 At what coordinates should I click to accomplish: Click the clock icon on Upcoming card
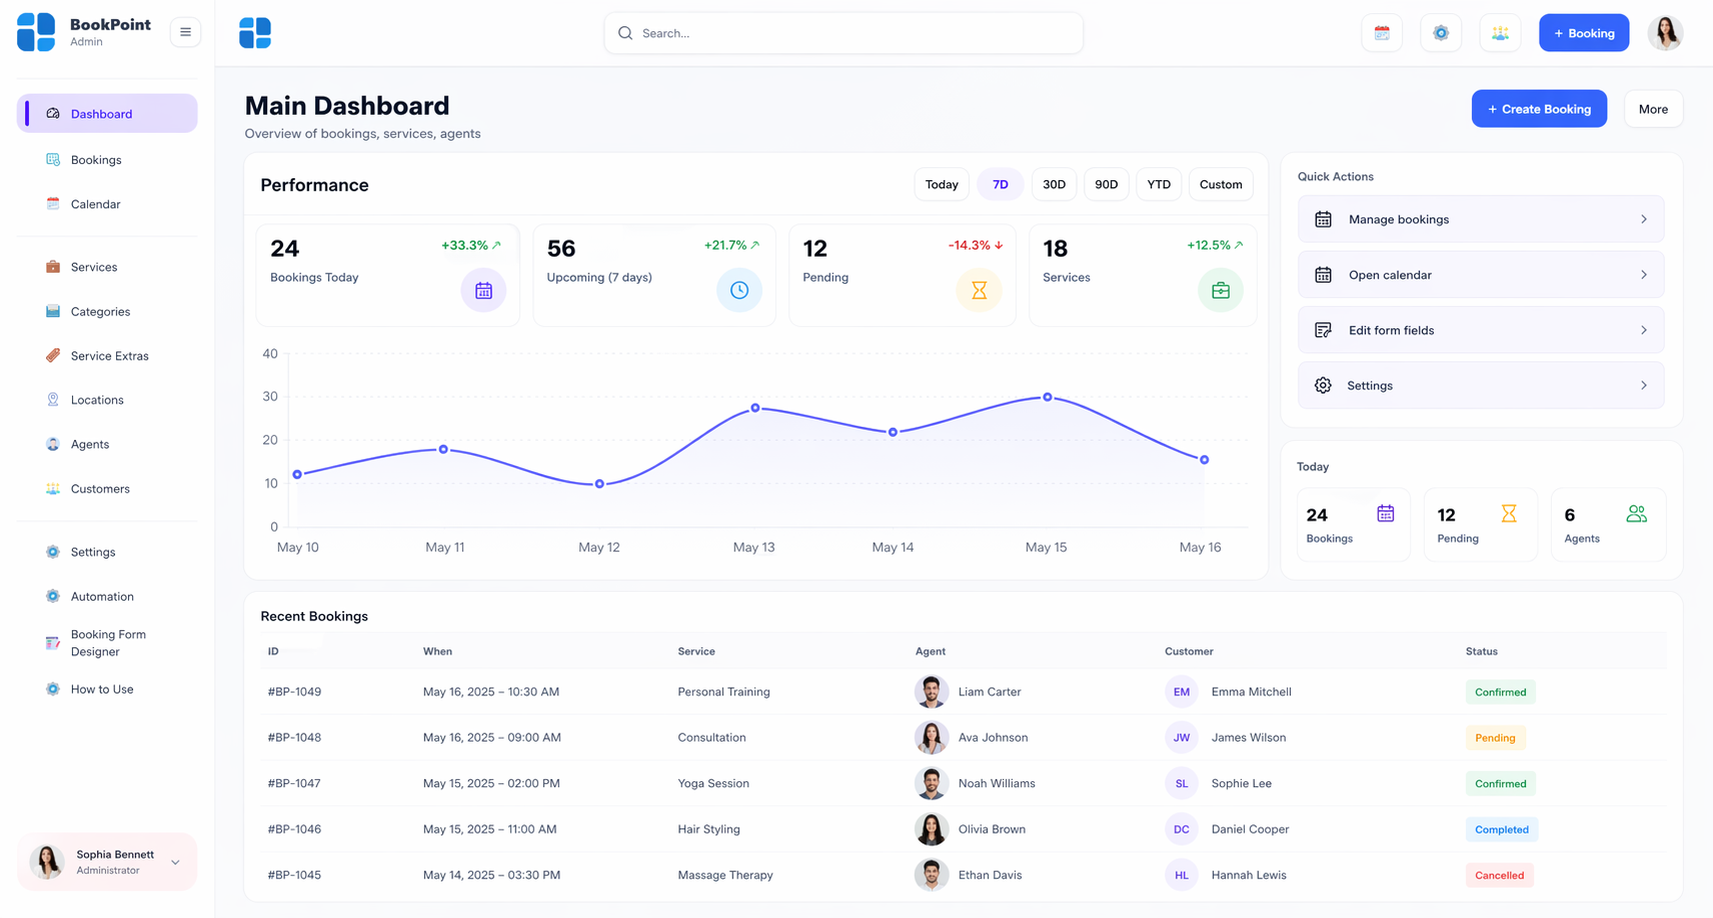tap(739, 290)
